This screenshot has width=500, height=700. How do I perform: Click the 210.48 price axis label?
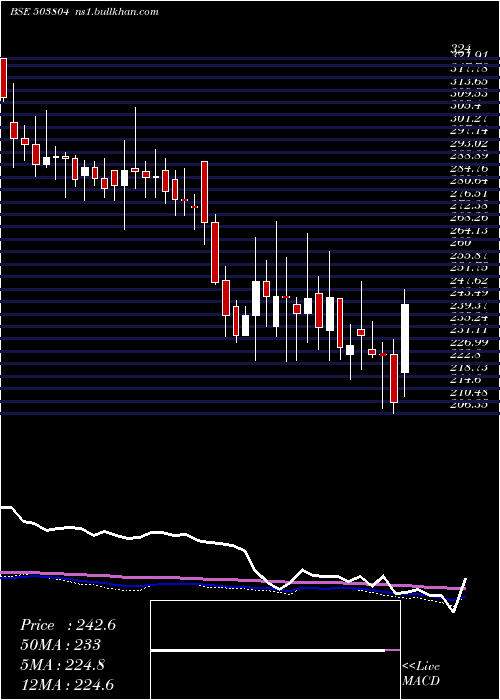coord(468,392)
